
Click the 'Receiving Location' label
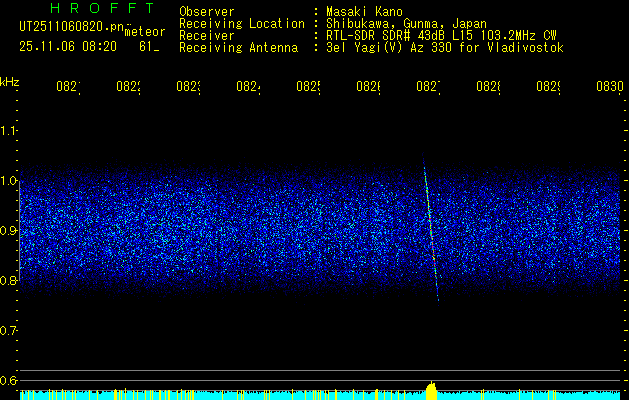coord(242,24)
